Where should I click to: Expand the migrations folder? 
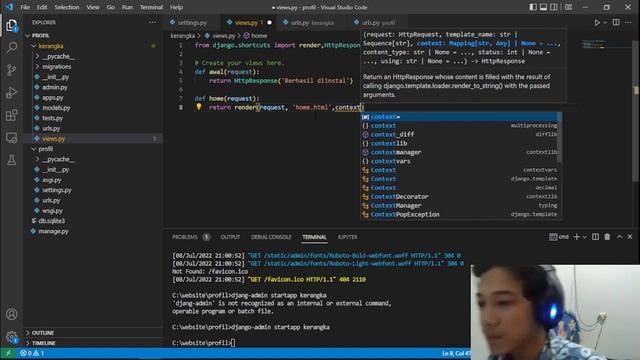click(94, 66)
